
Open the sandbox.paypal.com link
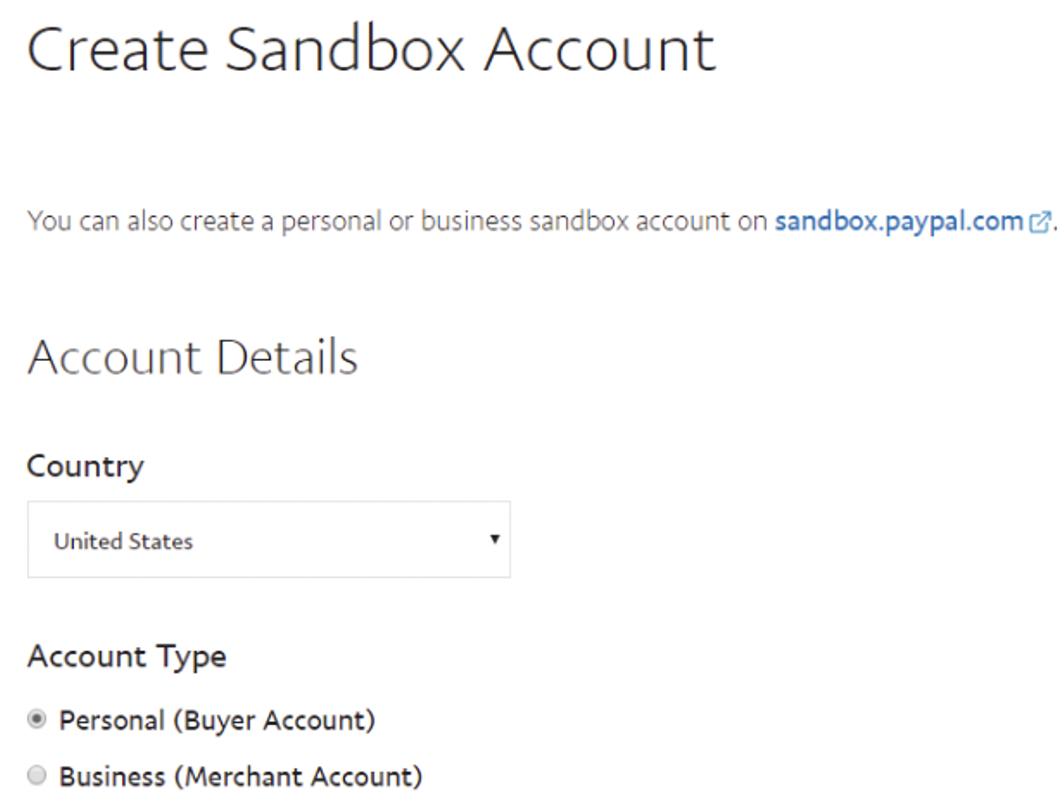click(898, 221)
